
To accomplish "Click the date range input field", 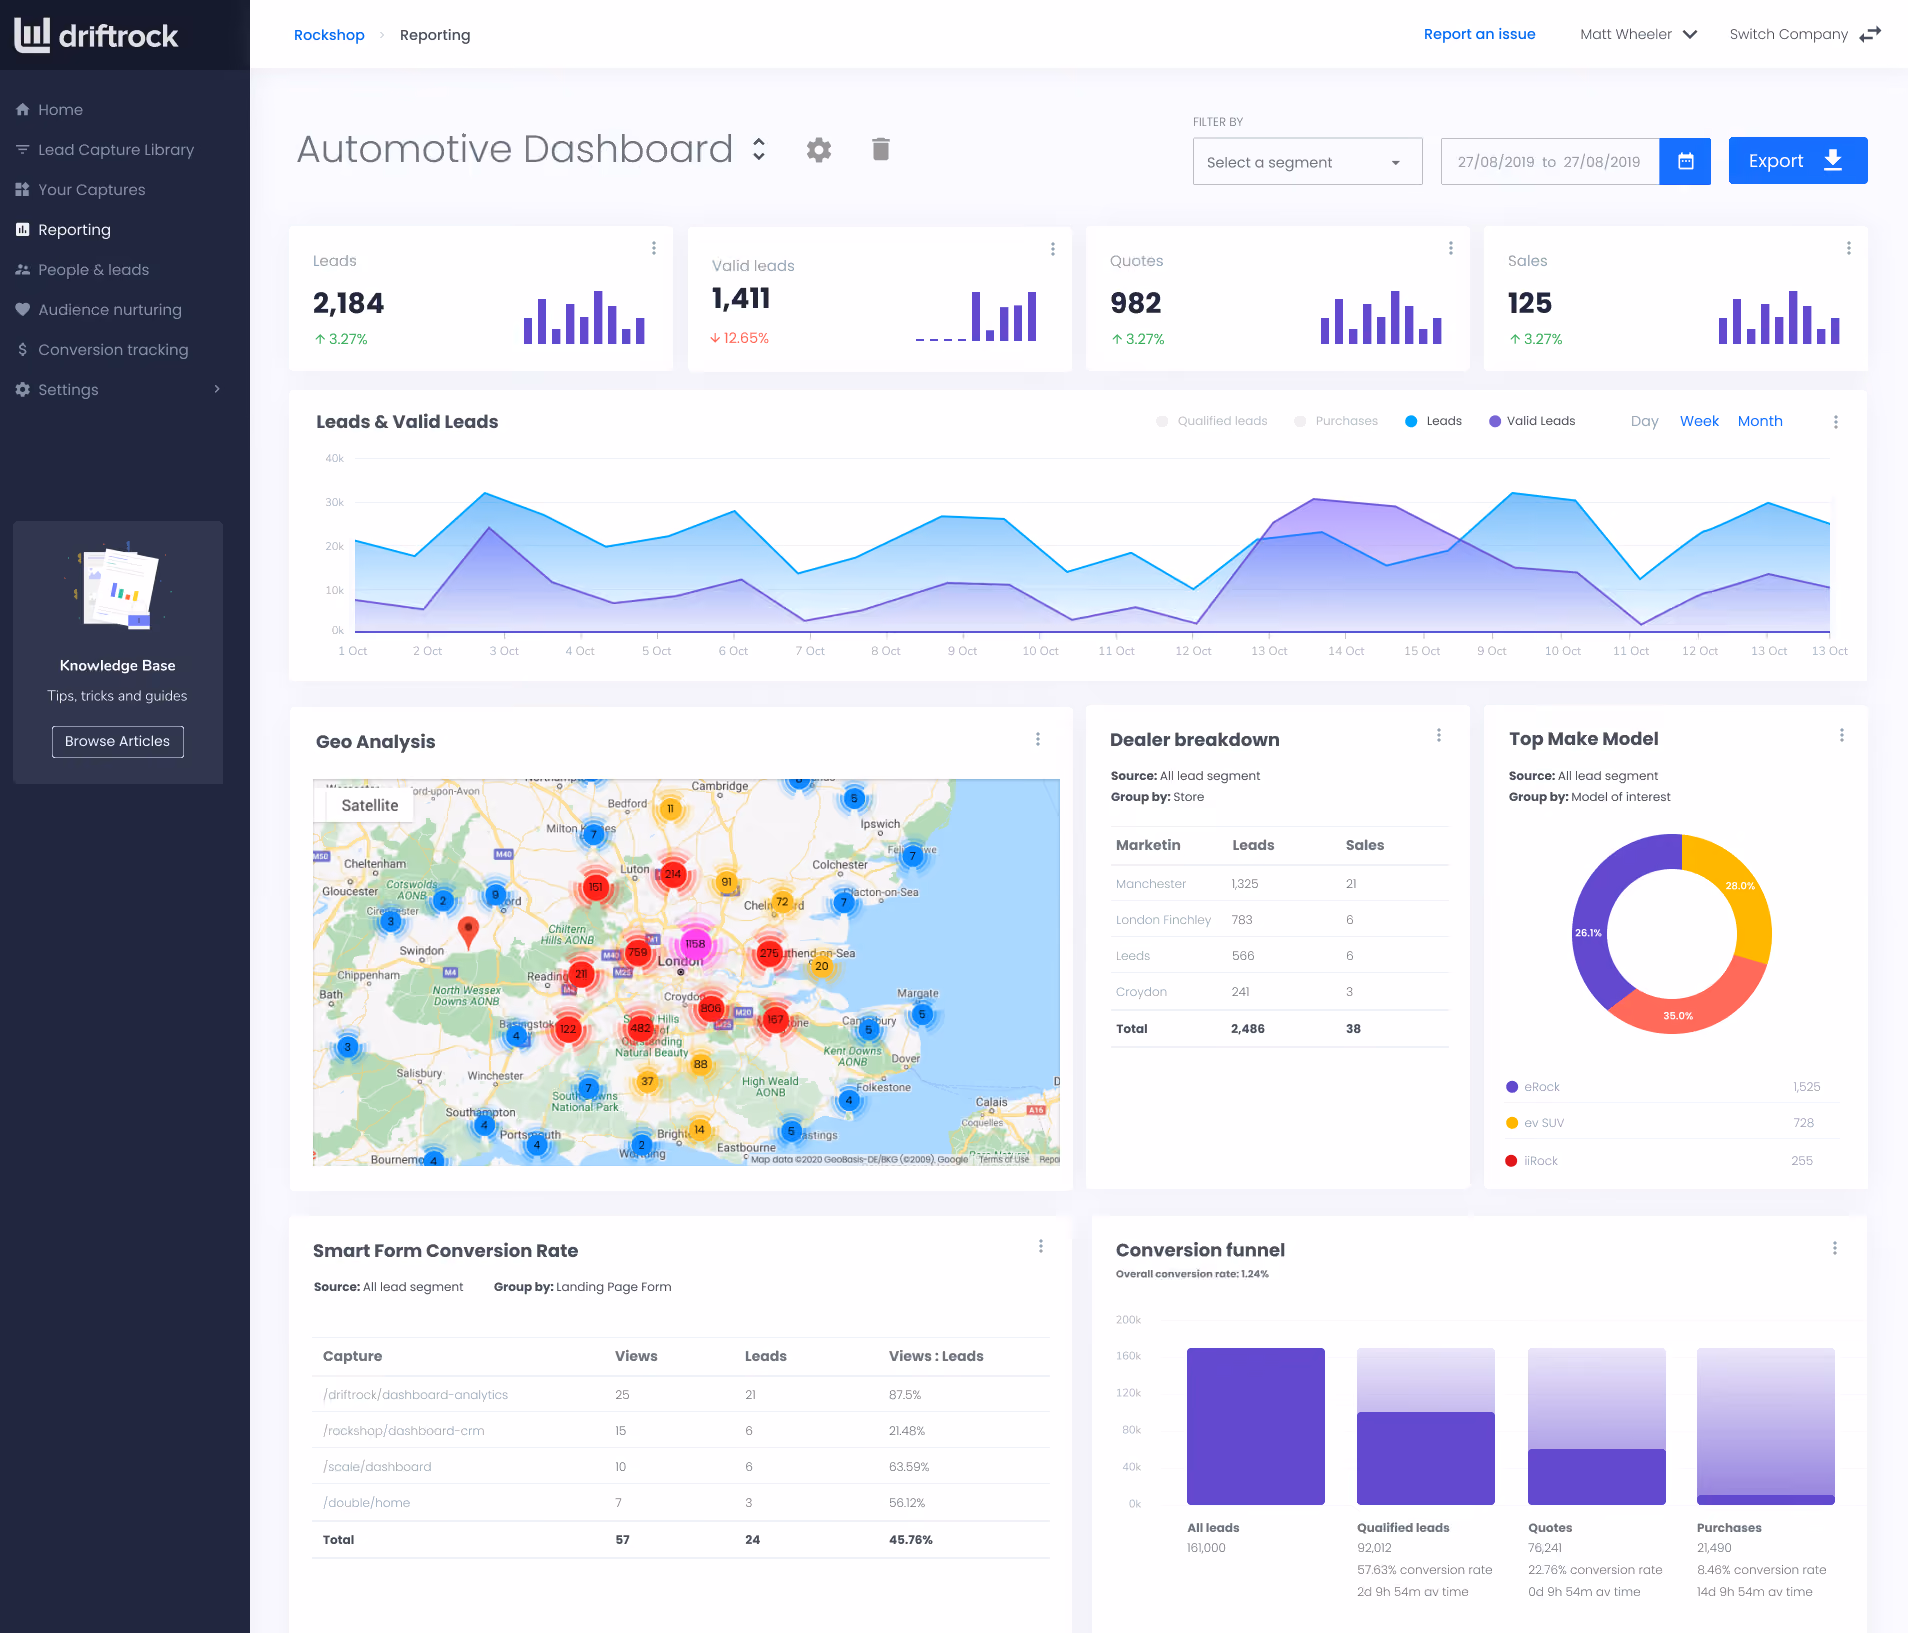I will click(1549, 162).
